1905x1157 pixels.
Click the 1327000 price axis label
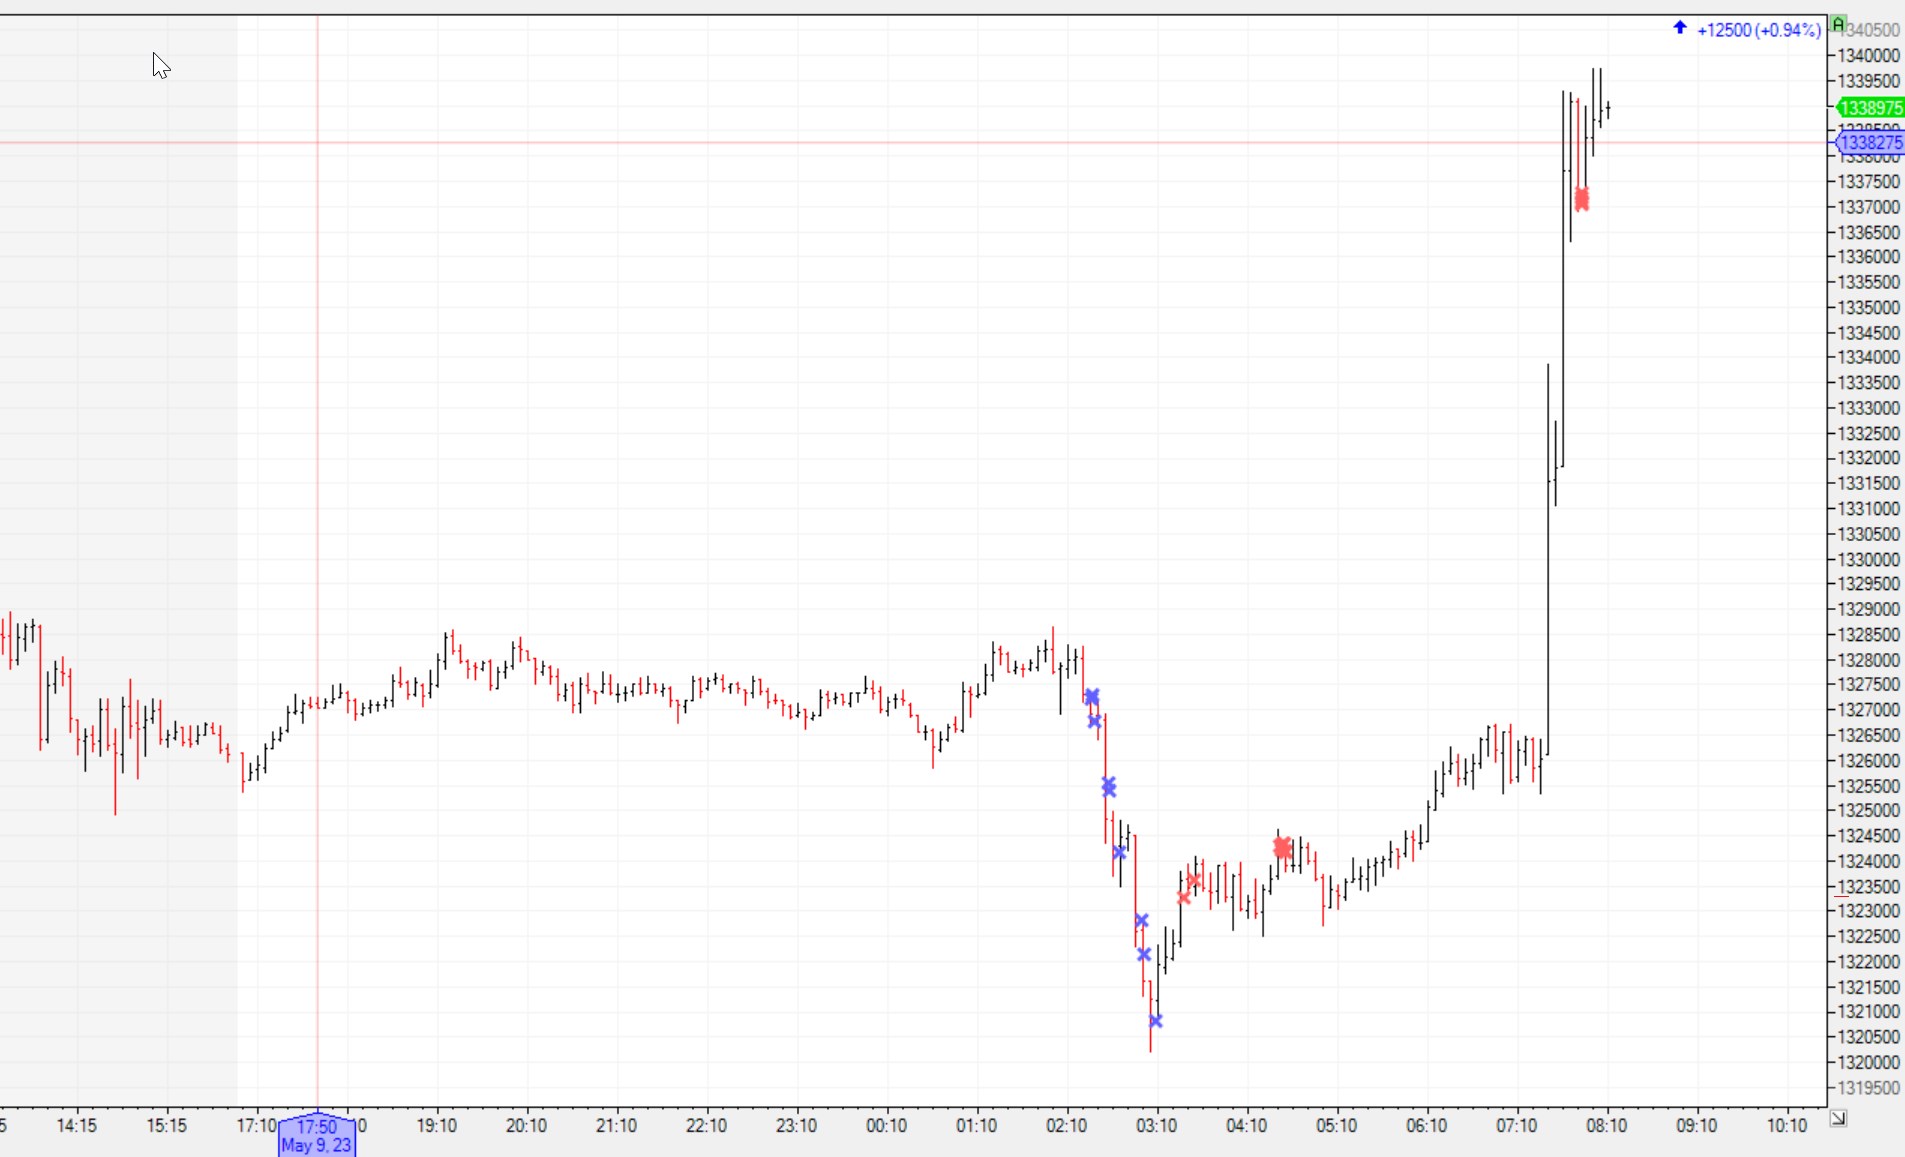1869,710
